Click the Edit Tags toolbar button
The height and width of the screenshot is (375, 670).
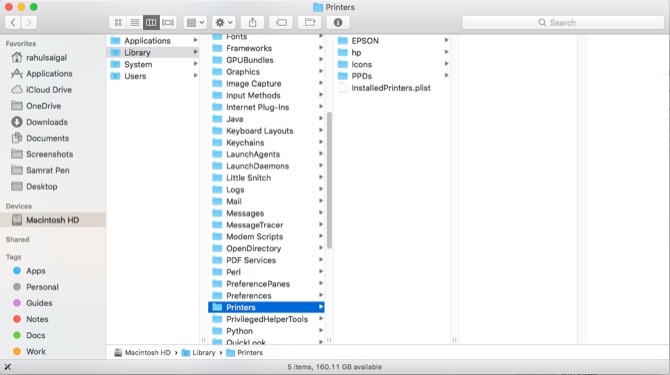[281, 23]
